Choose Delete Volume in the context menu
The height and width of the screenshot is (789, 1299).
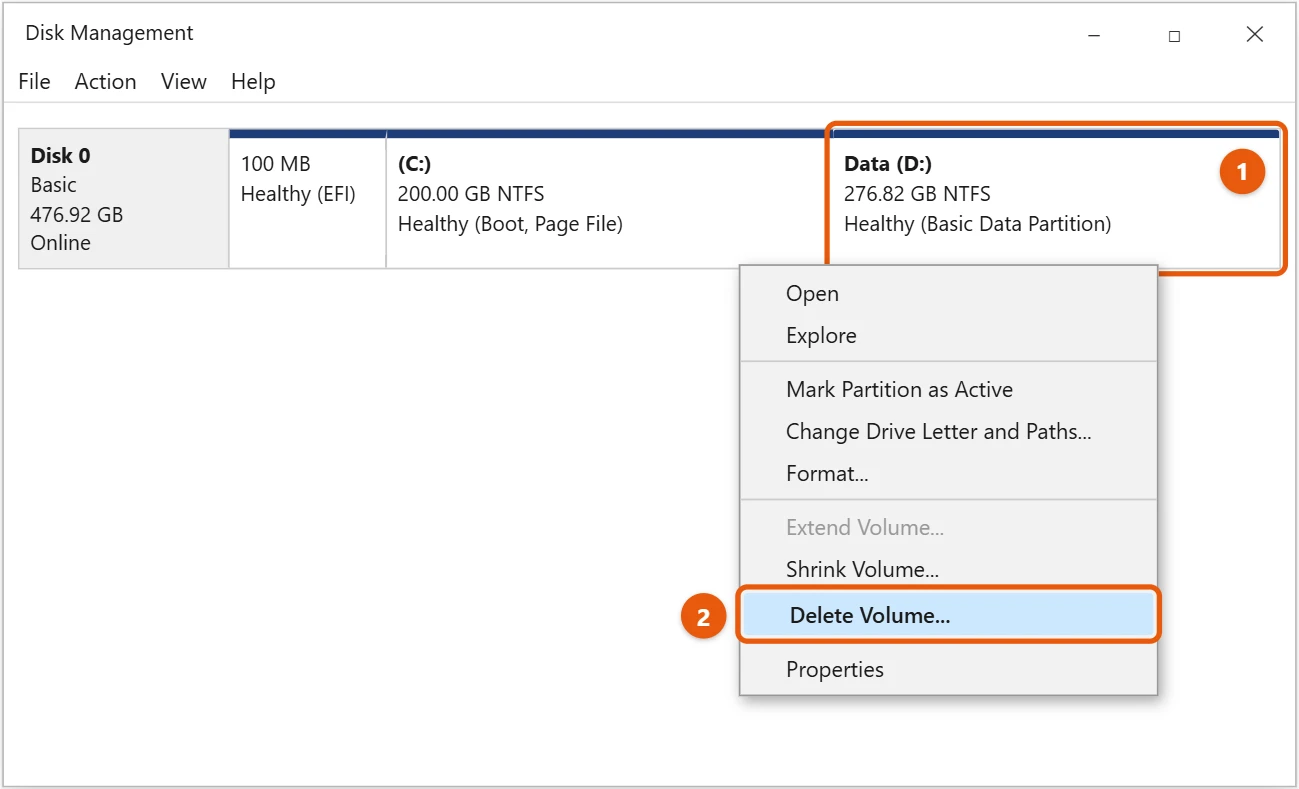948,615
